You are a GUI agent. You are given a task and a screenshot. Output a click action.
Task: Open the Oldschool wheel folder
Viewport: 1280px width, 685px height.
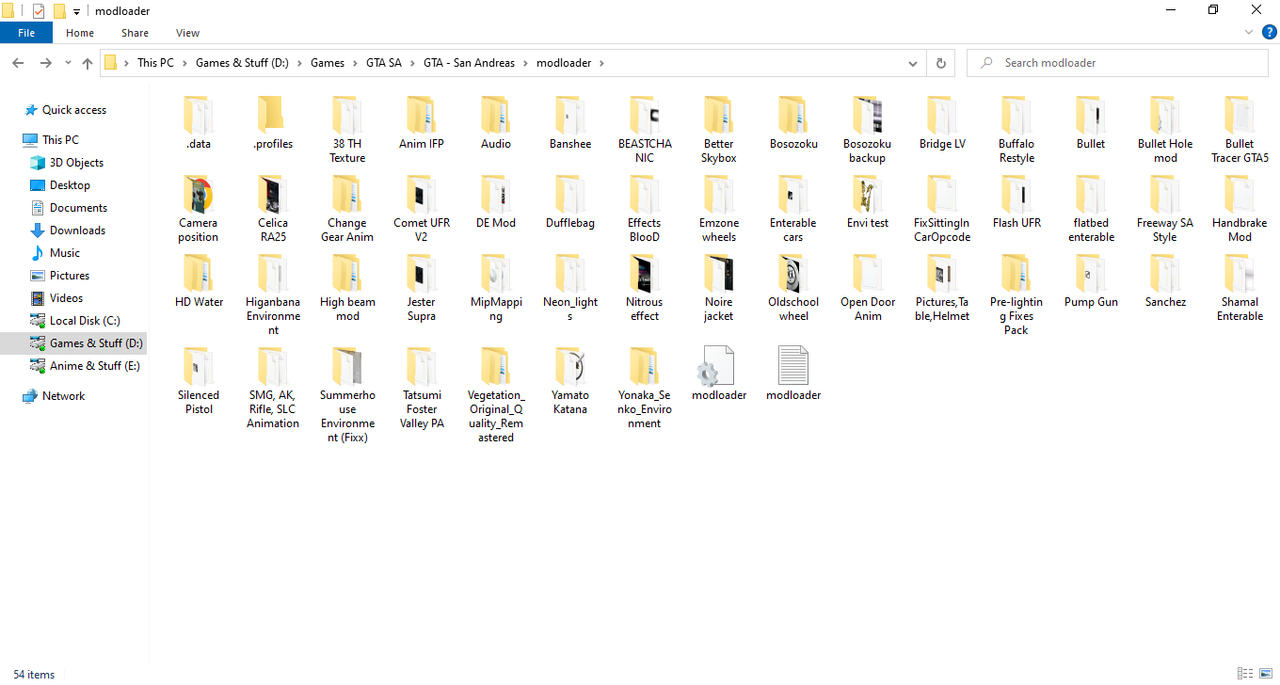[793, 288]
